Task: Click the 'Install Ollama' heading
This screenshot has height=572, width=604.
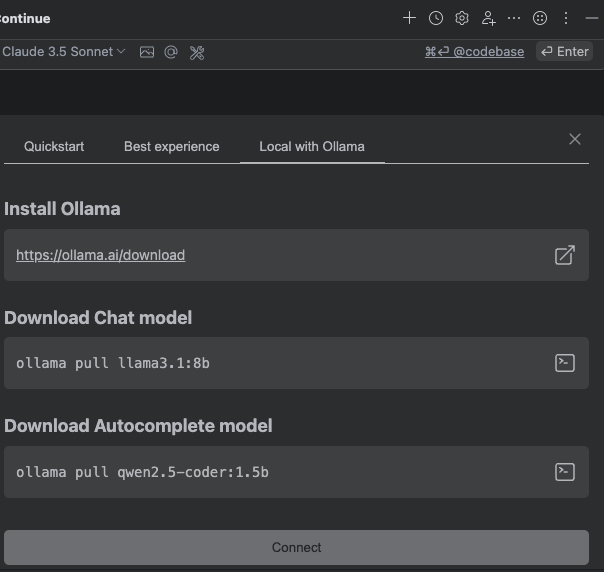Action: click(x=62, y=209)
